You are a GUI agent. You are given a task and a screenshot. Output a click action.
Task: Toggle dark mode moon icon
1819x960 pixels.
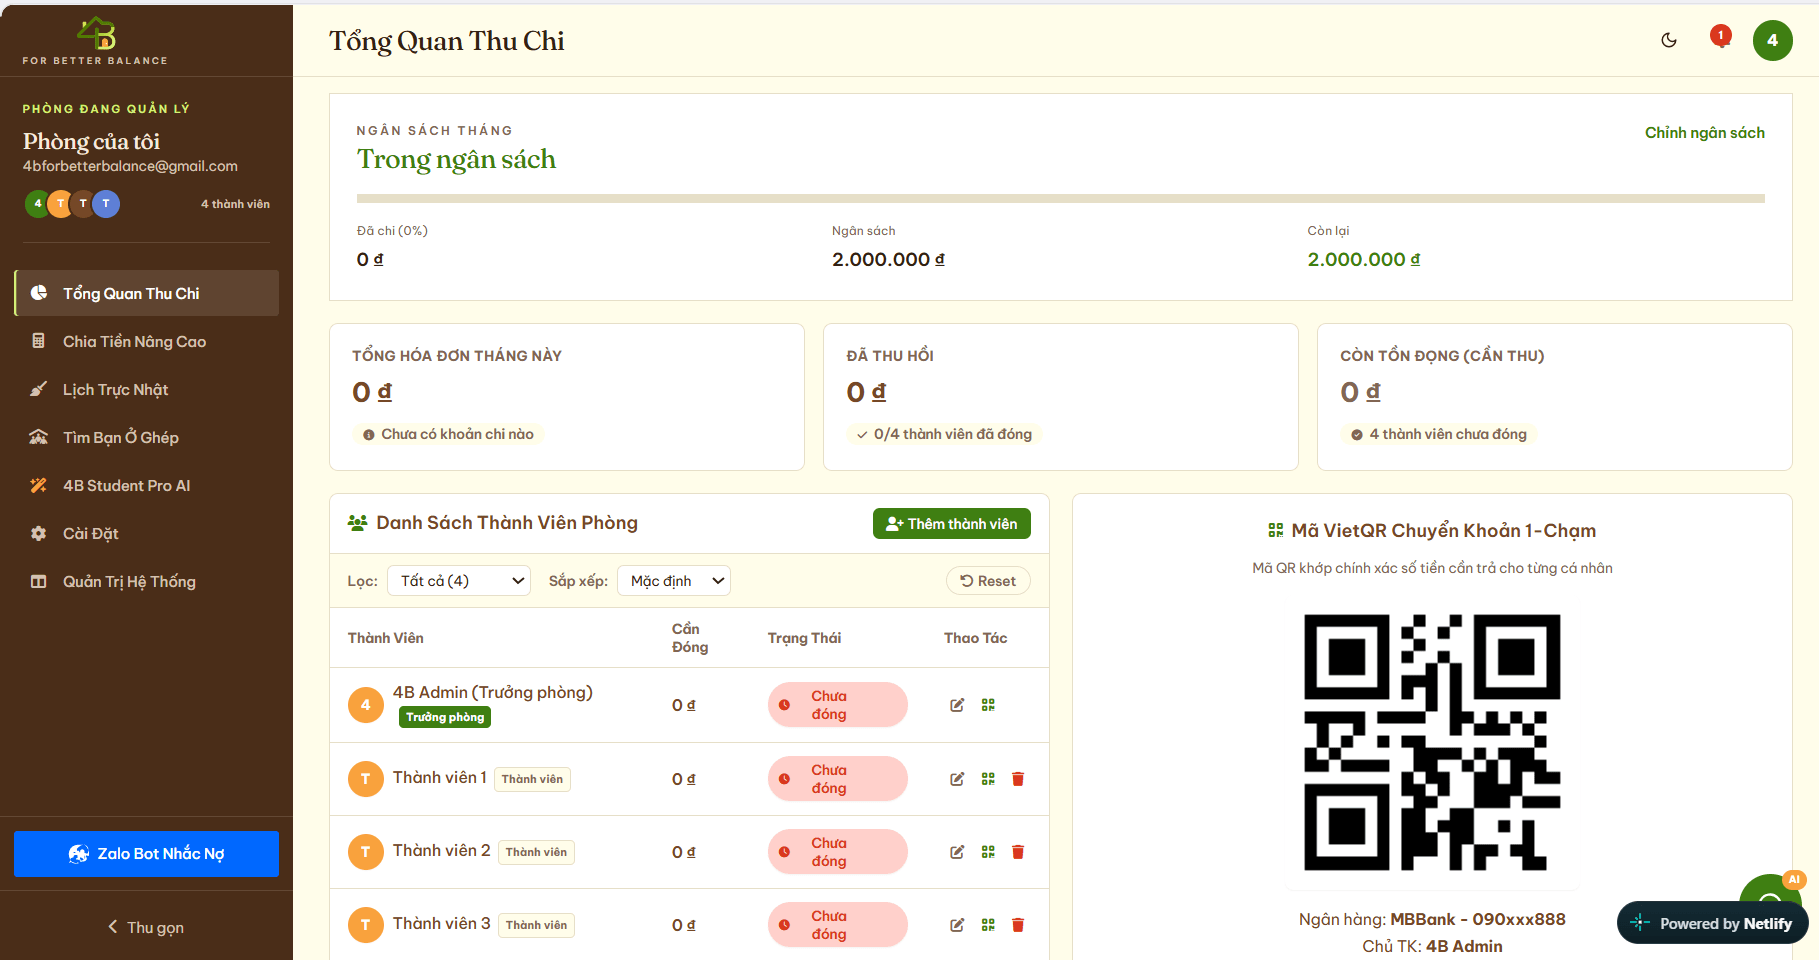pos(1669,40)
